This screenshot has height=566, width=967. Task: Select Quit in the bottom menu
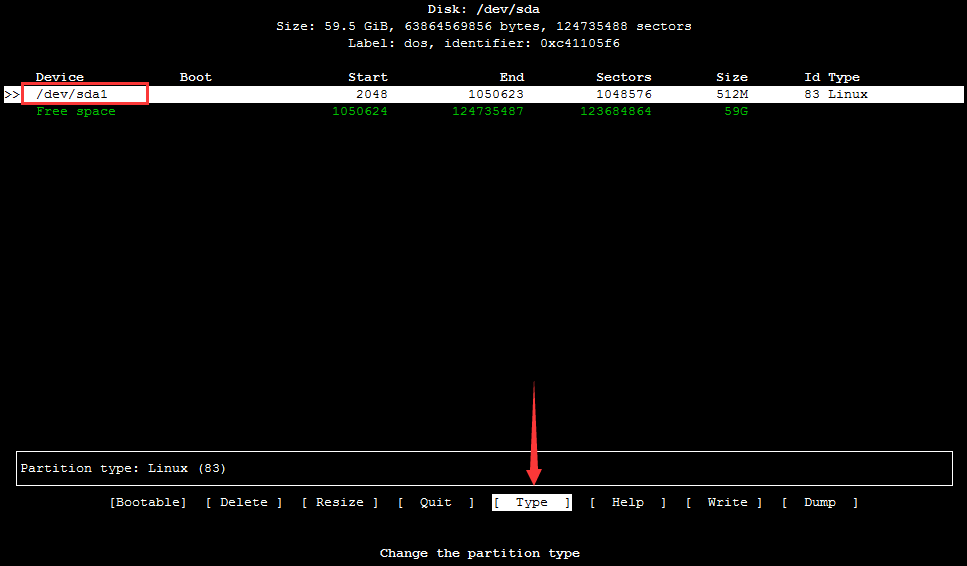(x=436, y=502)
